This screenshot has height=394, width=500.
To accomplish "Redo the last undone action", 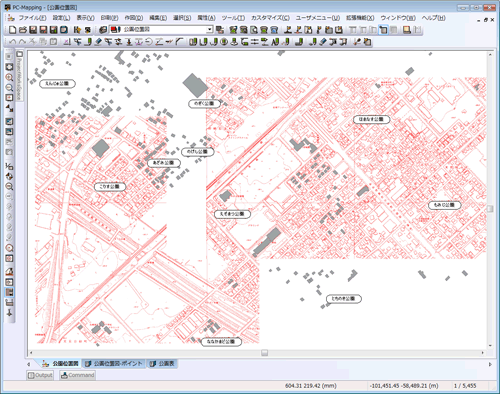I will pyautogui.click(x=22, y=42).
